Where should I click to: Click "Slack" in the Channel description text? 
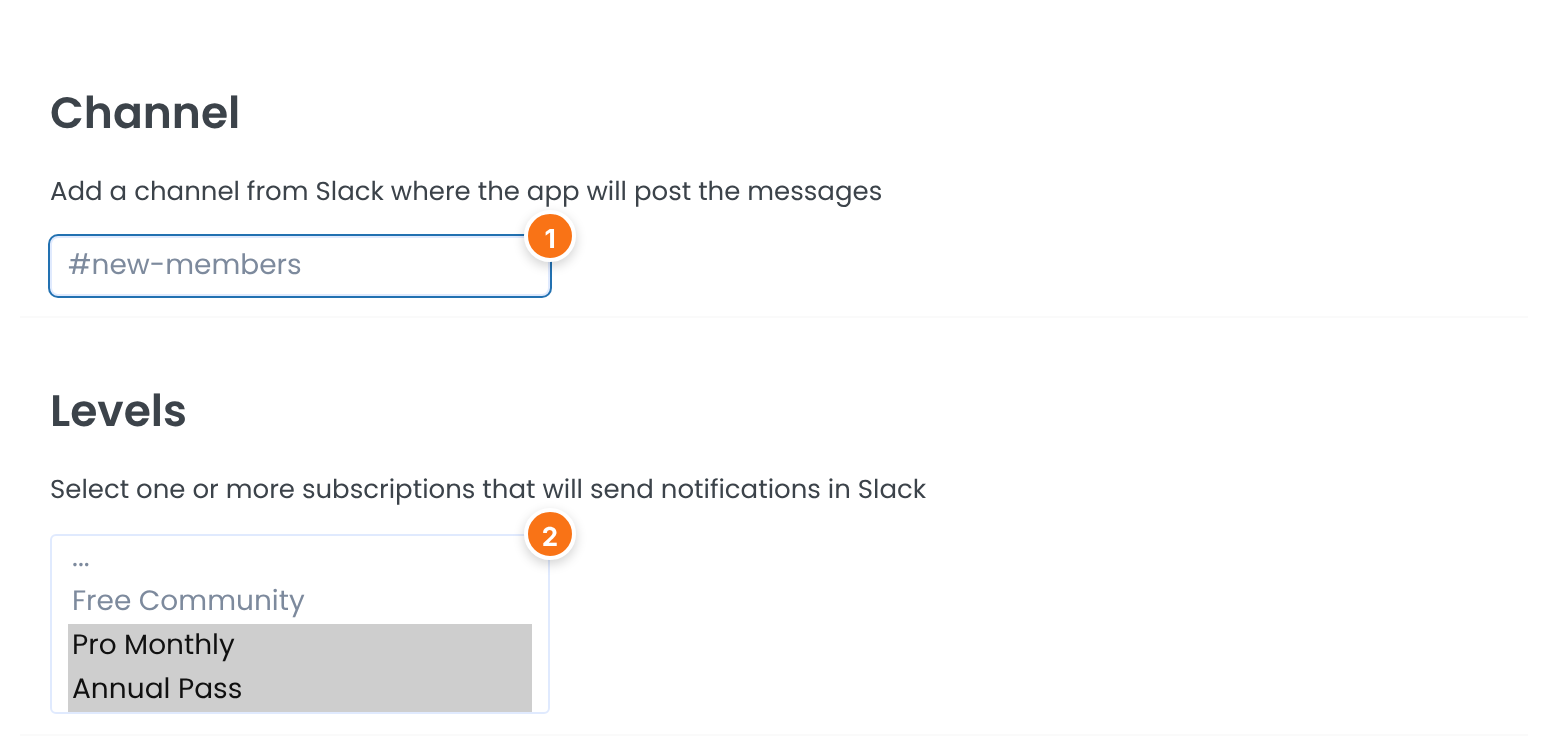click(x=350, y=191)
